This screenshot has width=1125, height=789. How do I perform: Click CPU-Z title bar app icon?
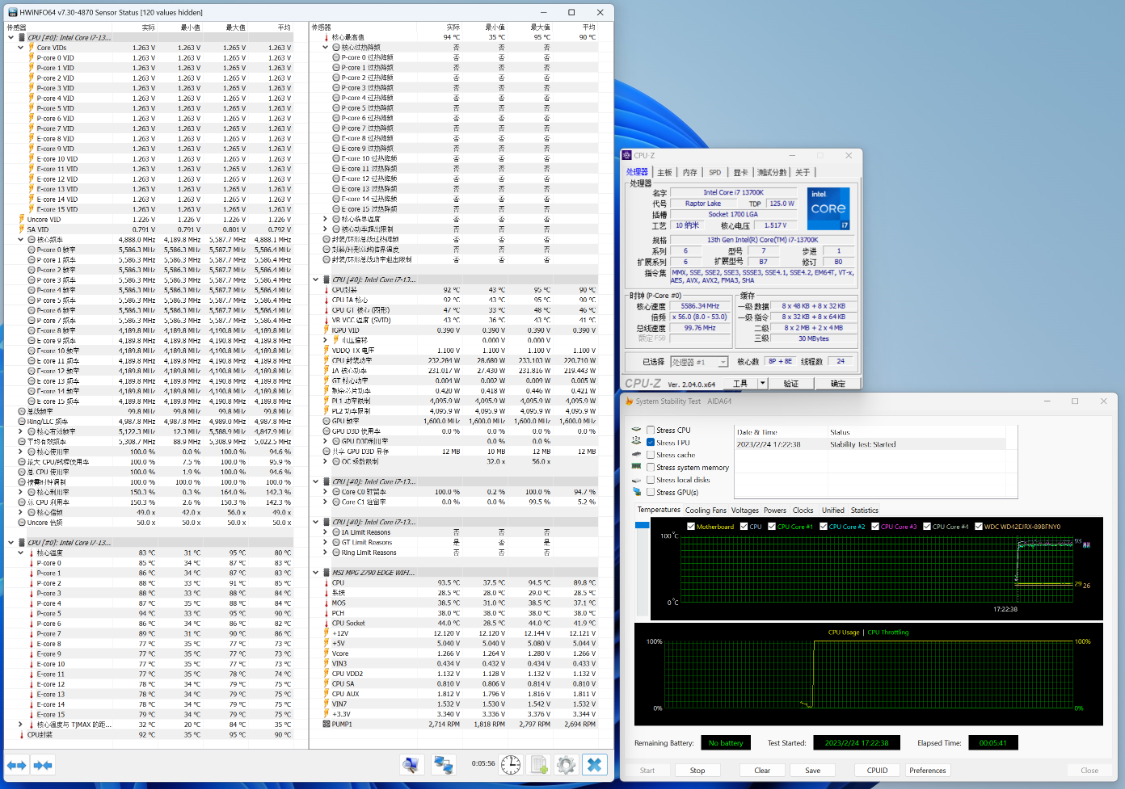point(627,155)
